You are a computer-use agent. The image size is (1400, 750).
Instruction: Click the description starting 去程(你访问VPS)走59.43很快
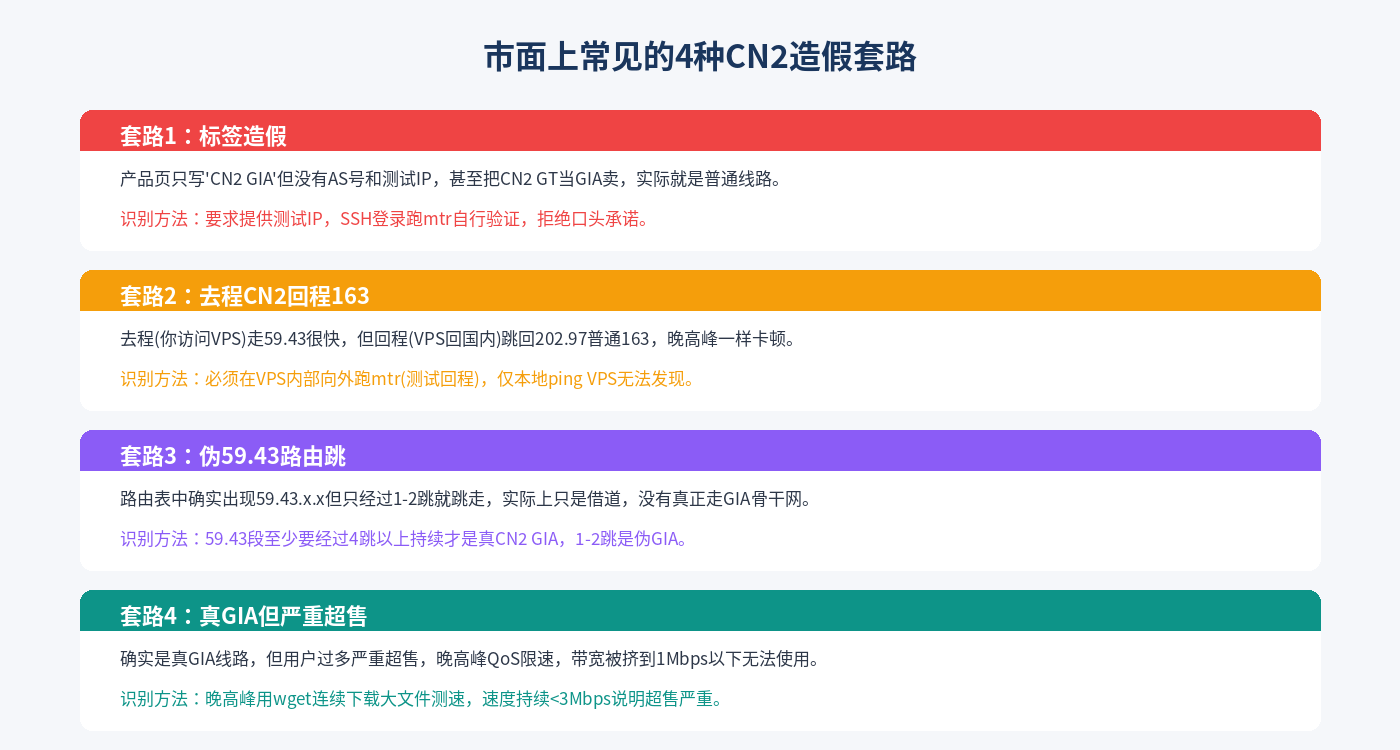[458, 339]
